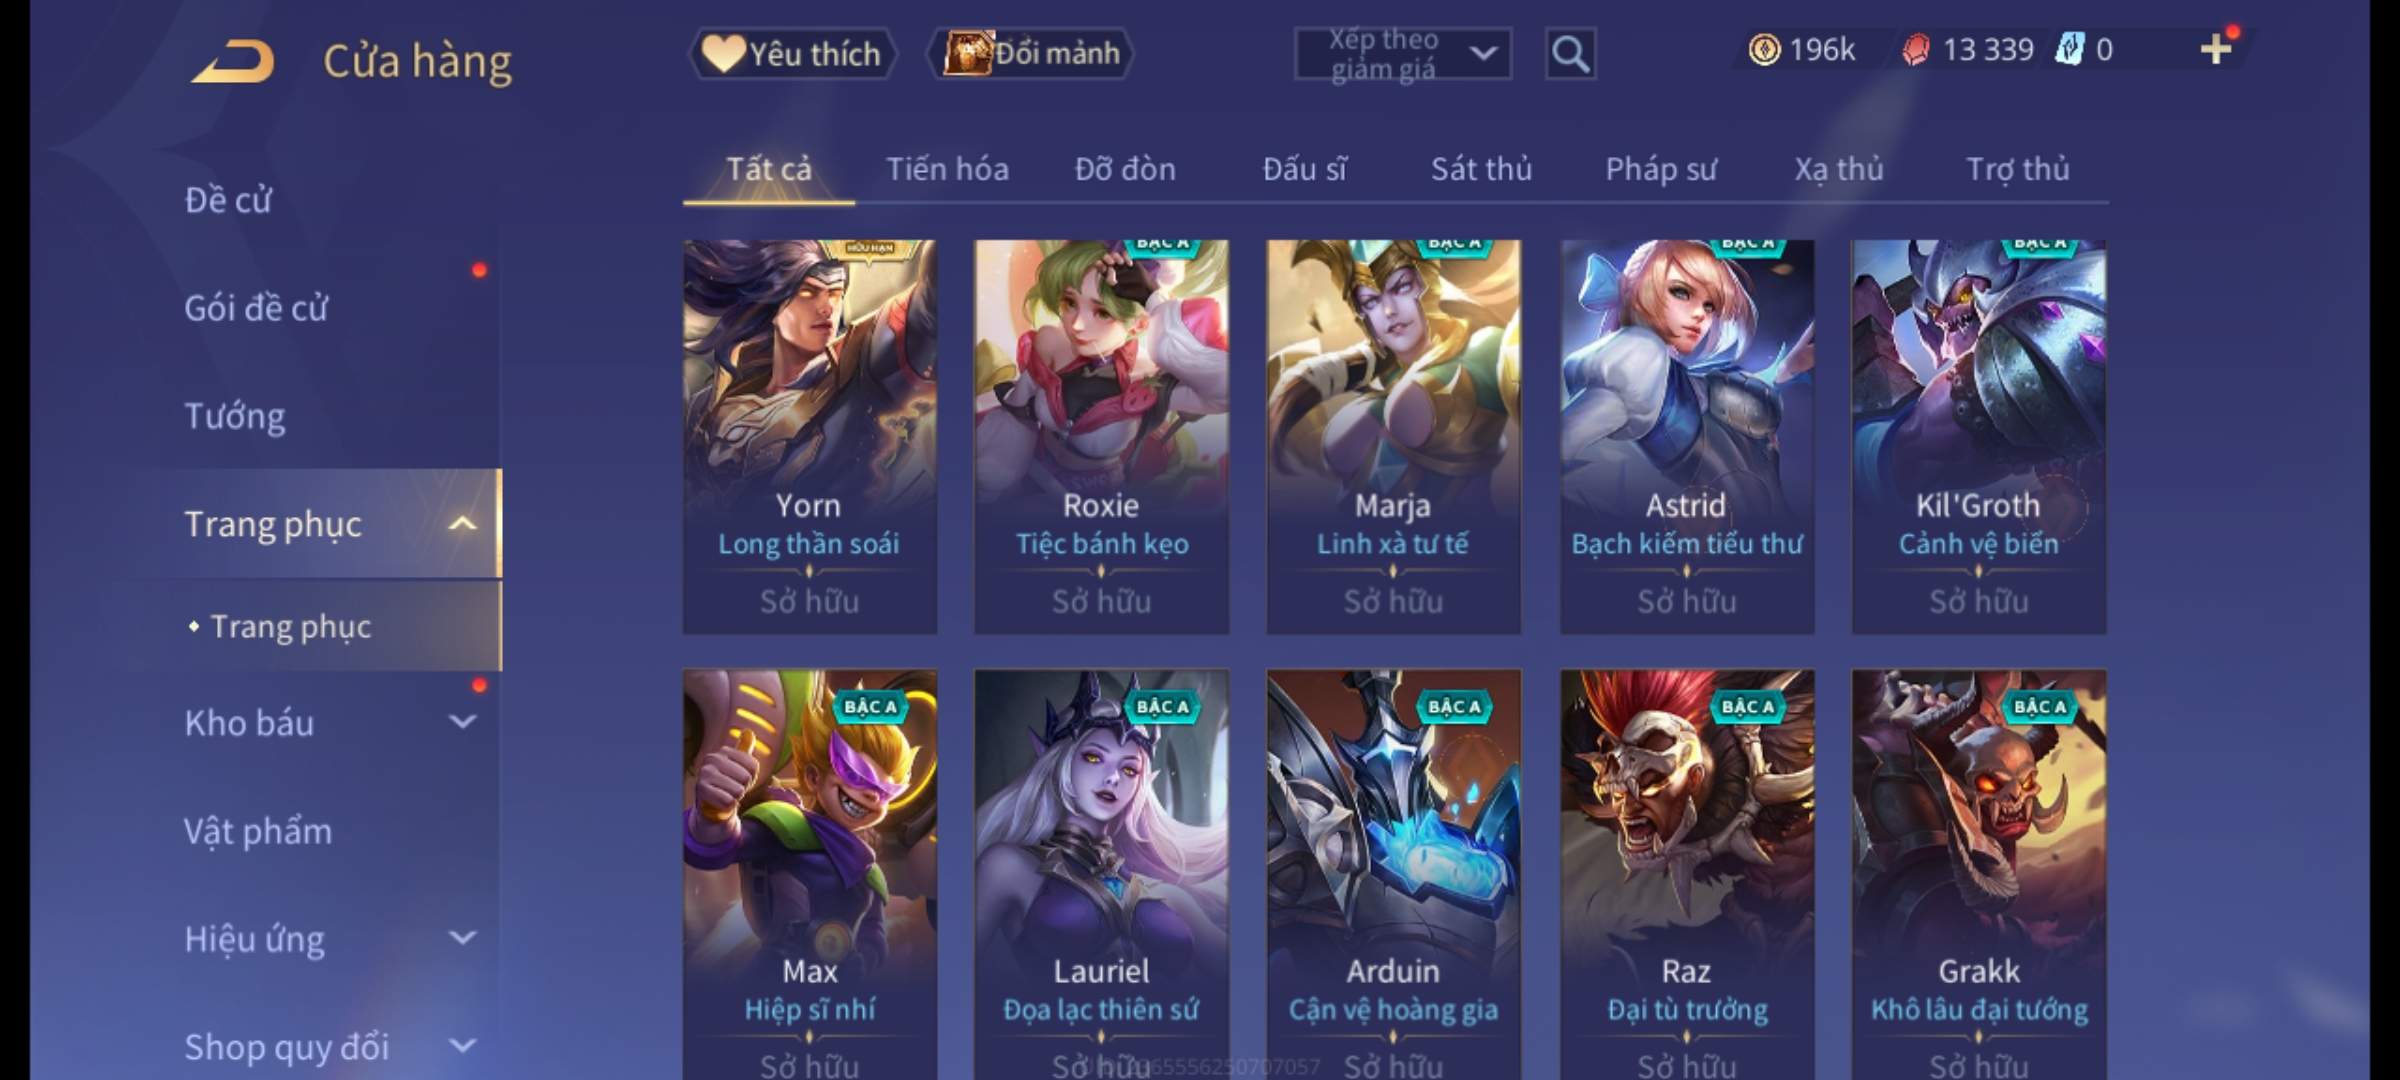Tap the plus icon to add currency

tap(2216, 49)
